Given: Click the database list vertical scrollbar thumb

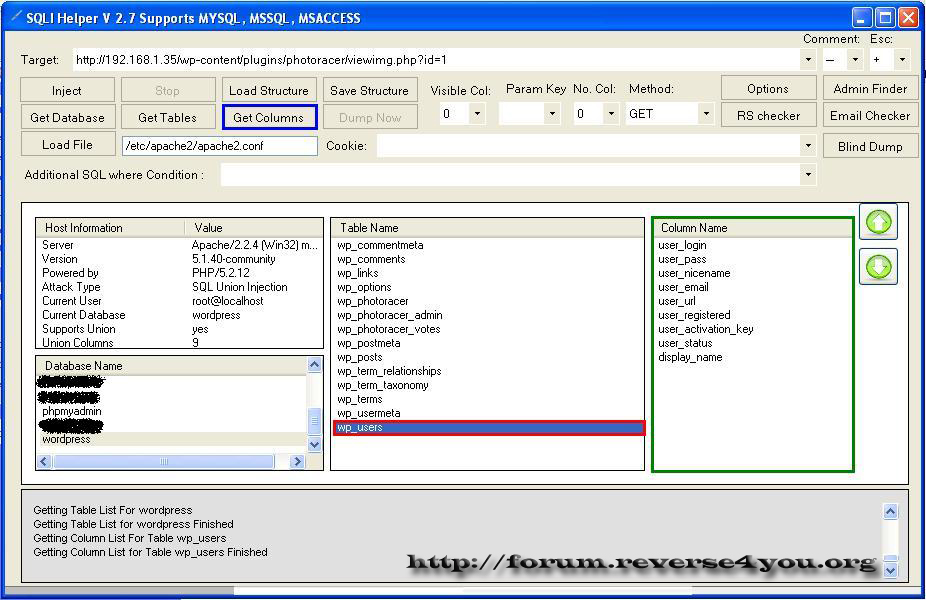Looking at the screenshot, I should tap(315, 420).
